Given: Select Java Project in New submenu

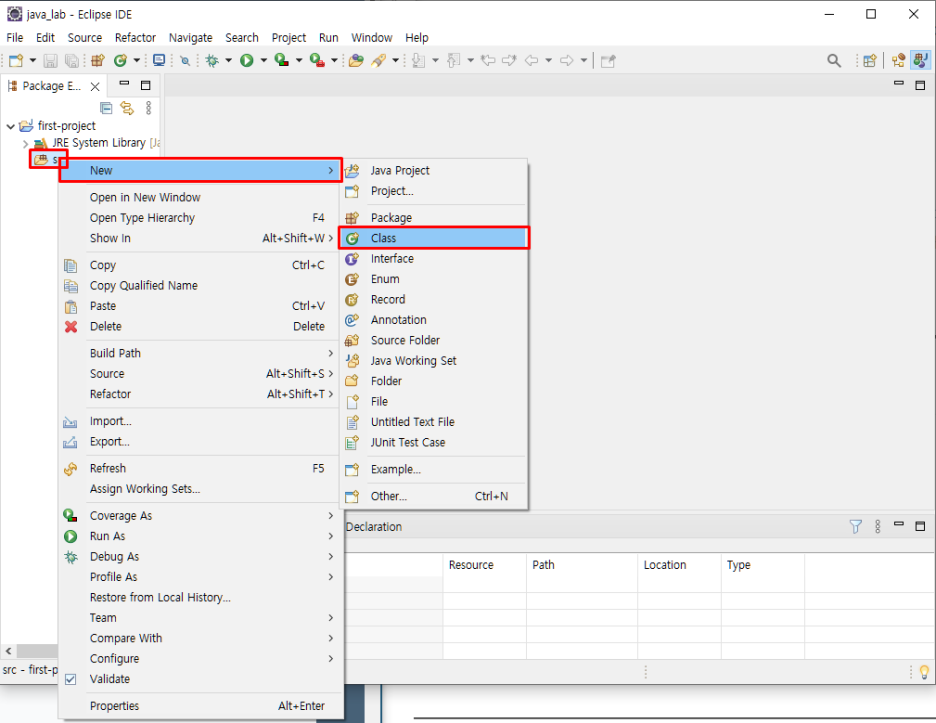Looking at the screenshot, I should pos(434,170).
